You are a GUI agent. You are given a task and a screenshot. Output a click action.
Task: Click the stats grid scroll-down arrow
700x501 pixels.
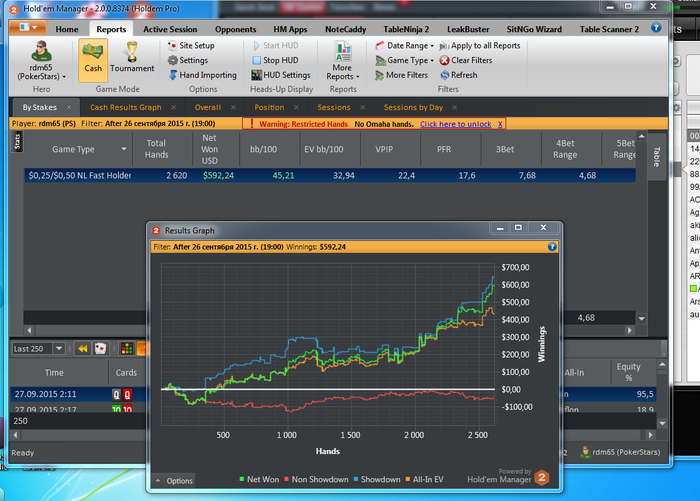[x=642, y=319]
